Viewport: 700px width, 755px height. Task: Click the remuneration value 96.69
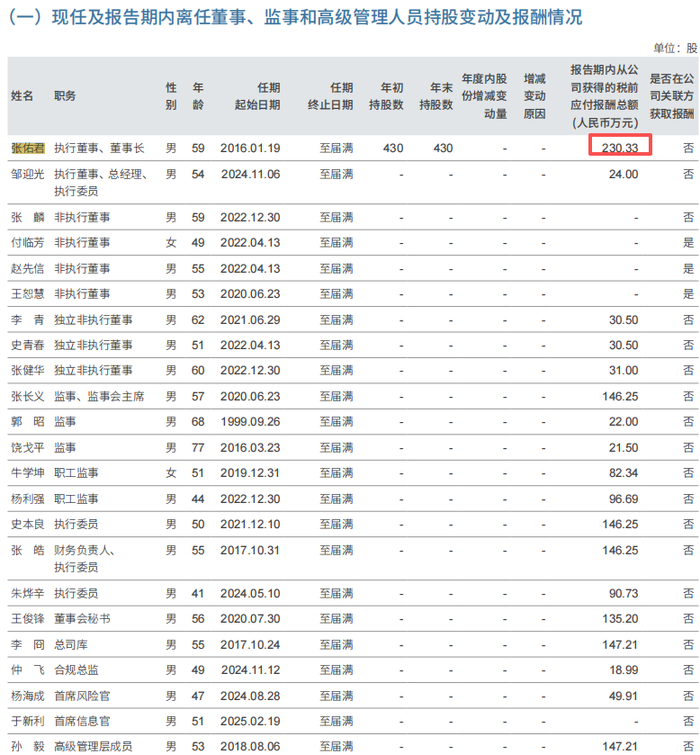(623, 499)
